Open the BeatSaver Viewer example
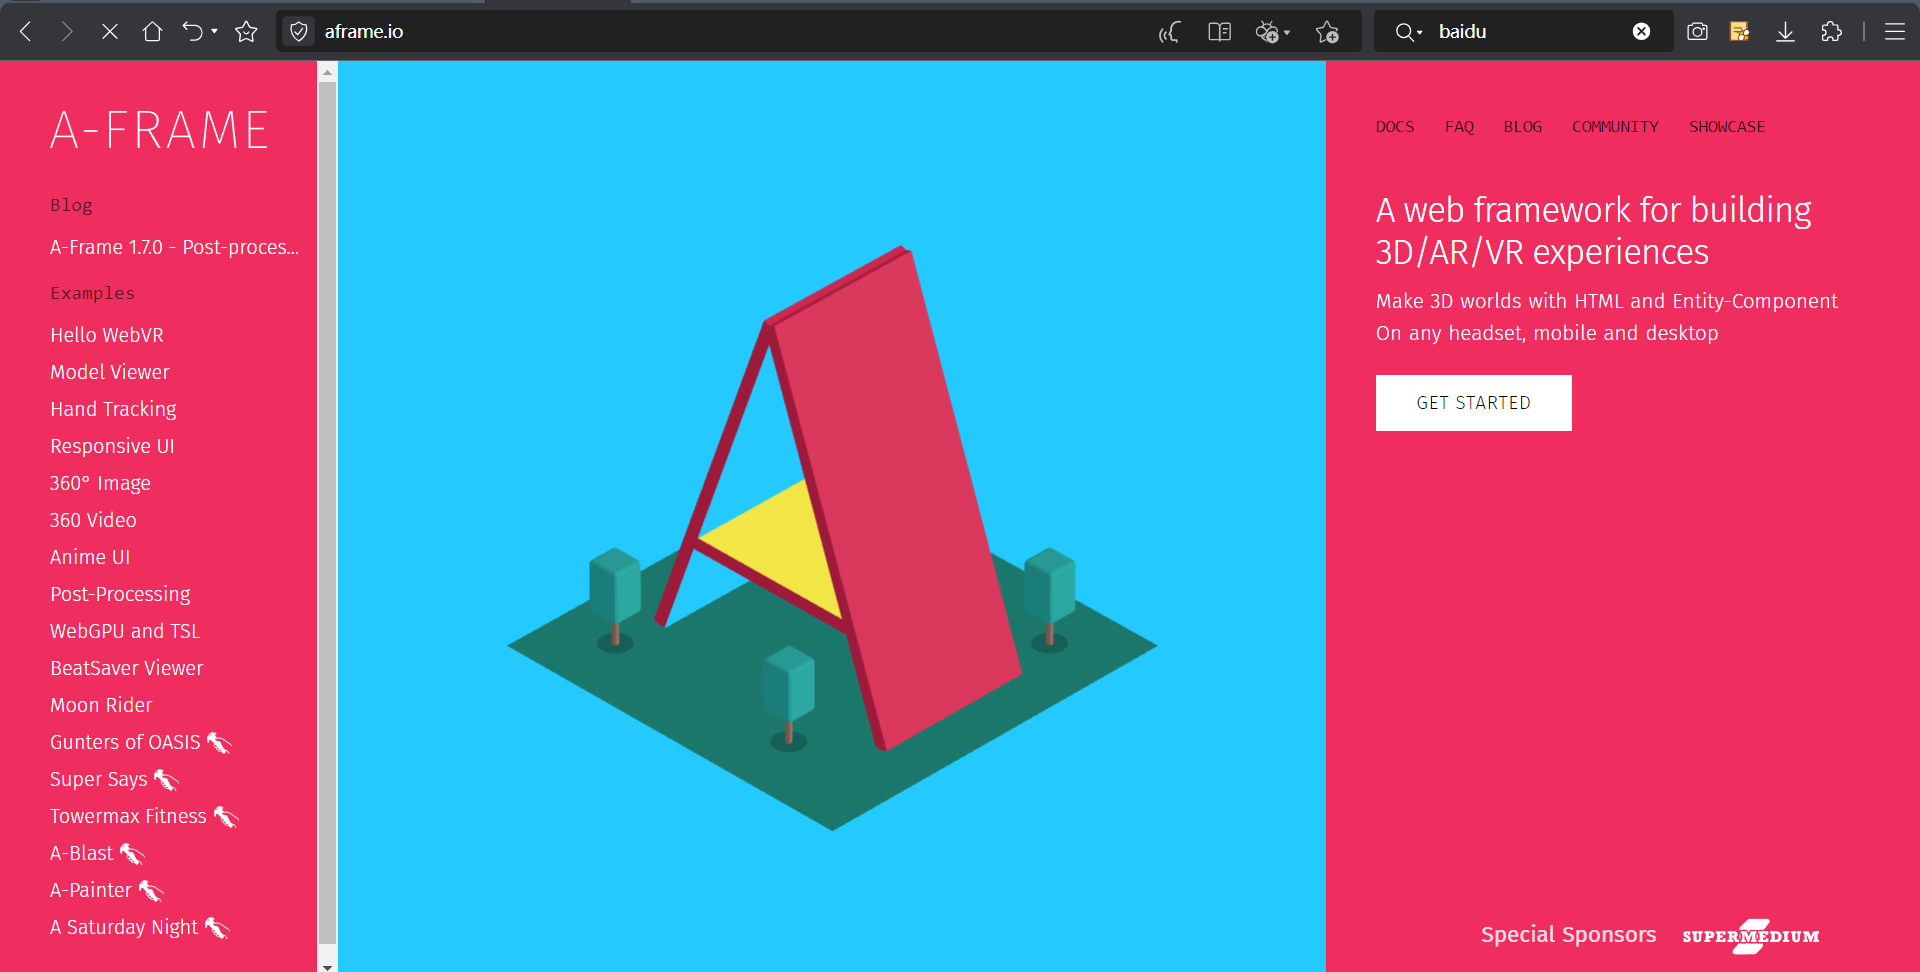 point(127,668)
